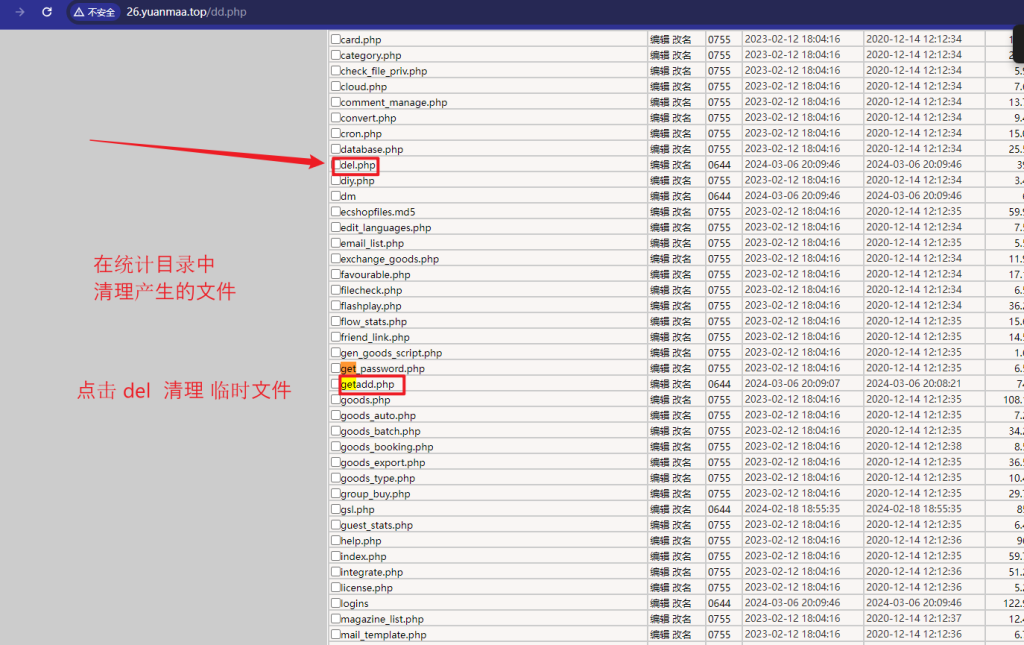Viewport: 1024px width, 645px height.
Task: Select the getadd.php checkbox
Action: [336, 384]
